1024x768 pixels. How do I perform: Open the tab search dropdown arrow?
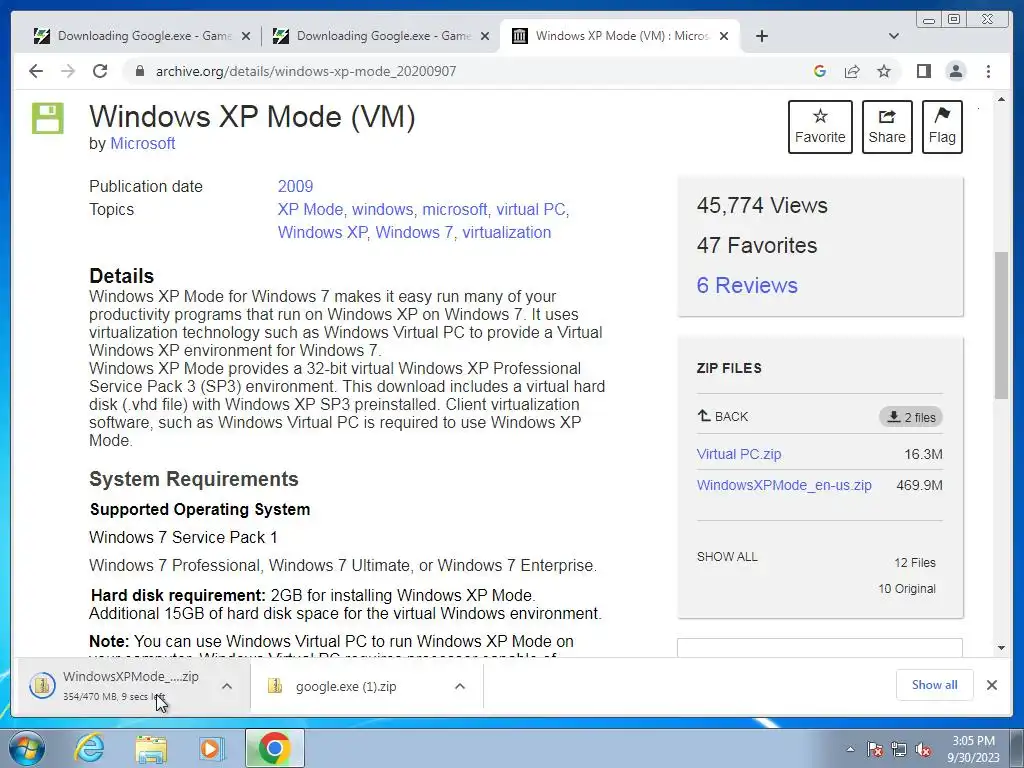[x=894, y=36]
